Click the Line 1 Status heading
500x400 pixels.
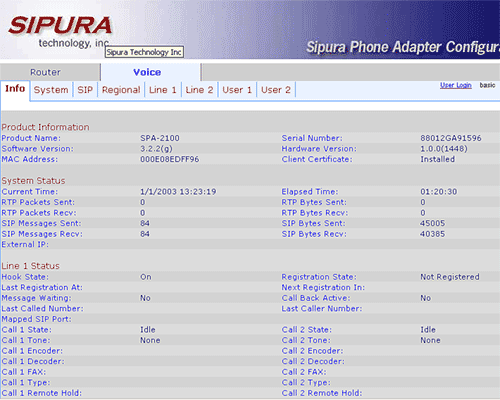pyautogui.click(x=30, y=266)
